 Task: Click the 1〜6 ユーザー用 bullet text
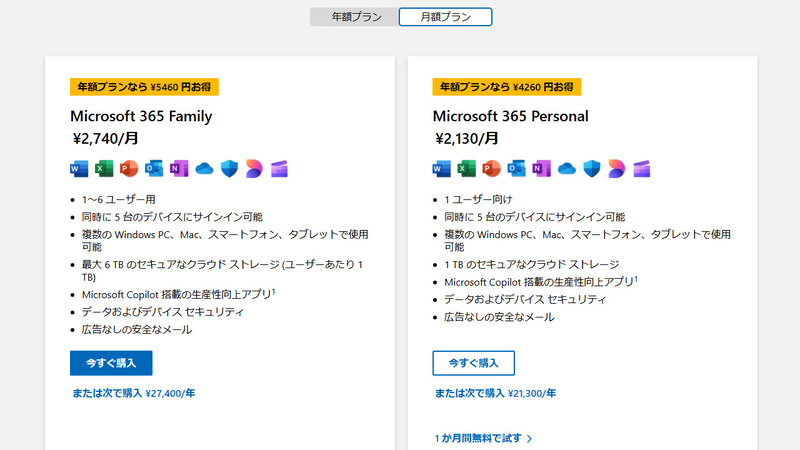(119, 199)
